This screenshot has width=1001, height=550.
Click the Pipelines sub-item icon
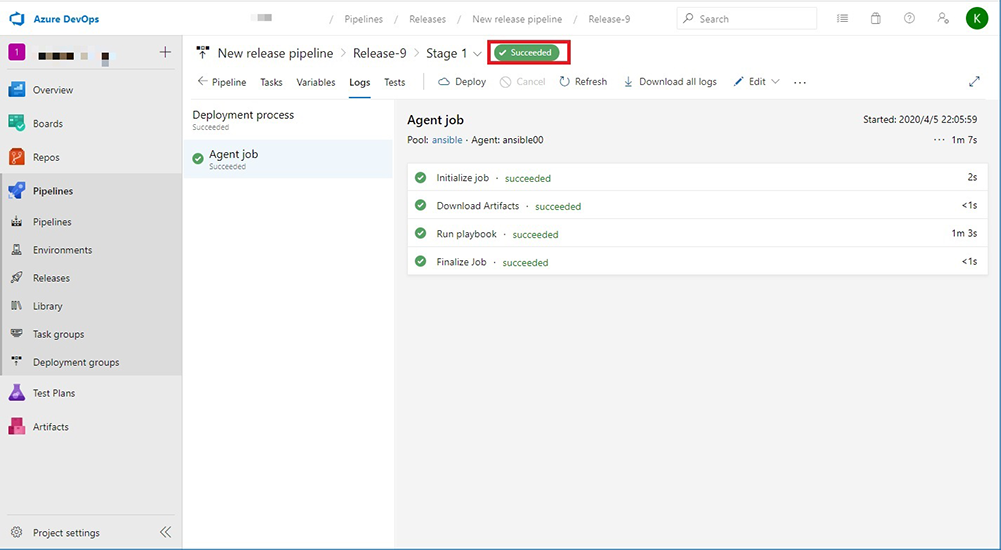(x=17, y=221)
